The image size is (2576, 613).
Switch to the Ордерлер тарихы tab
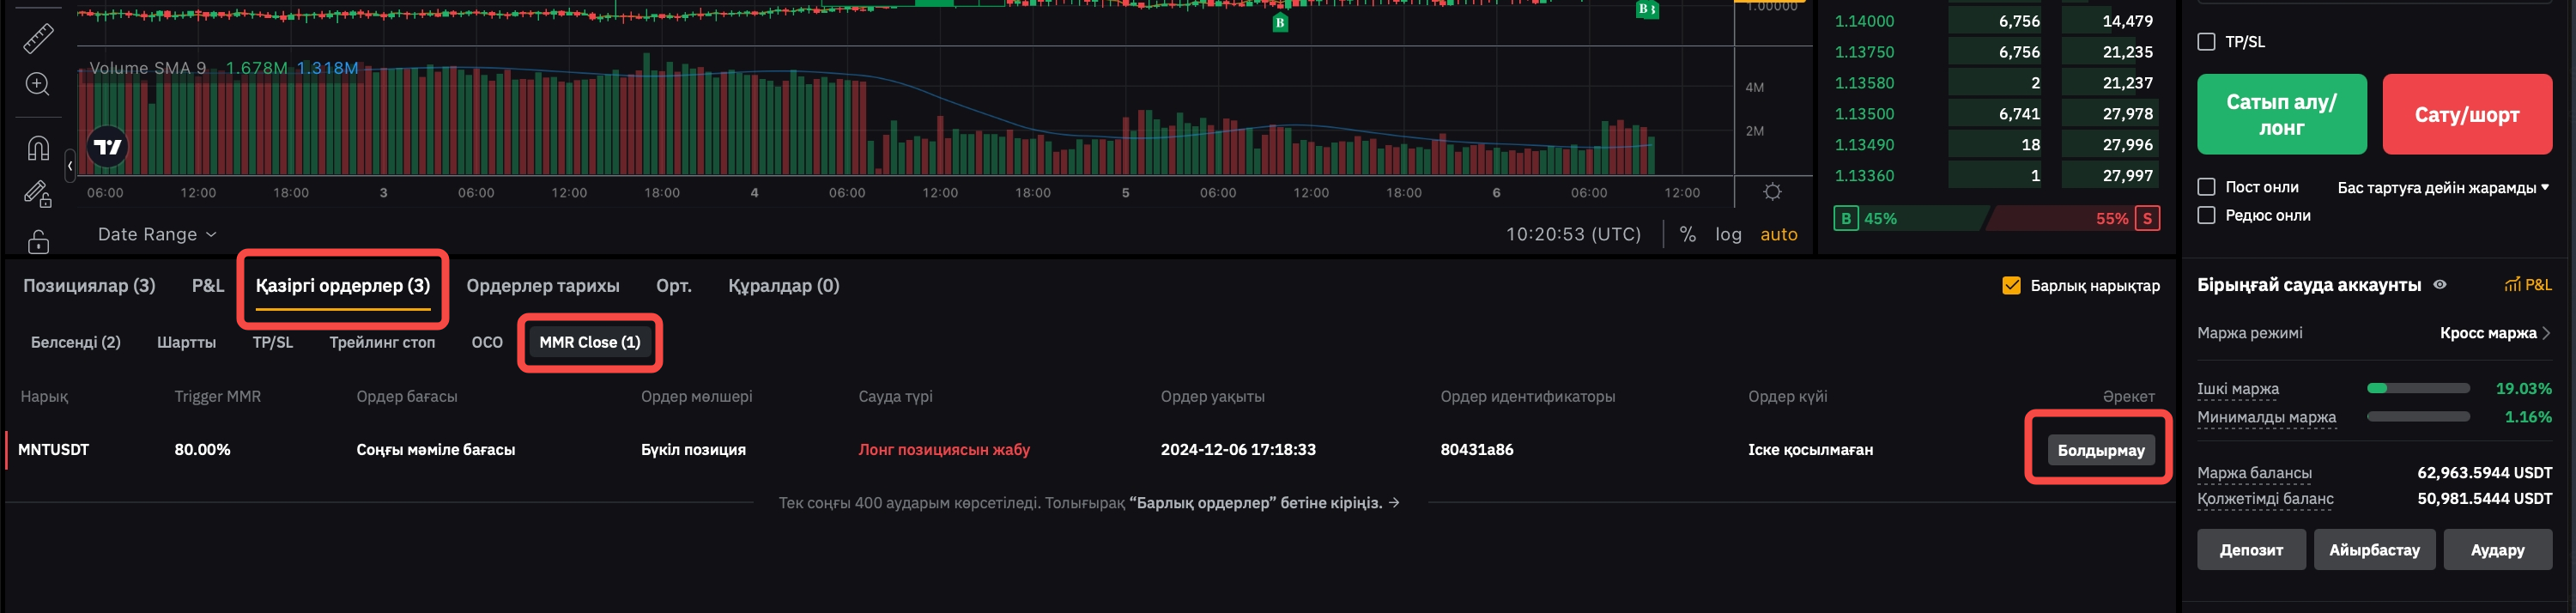(542, 286)
